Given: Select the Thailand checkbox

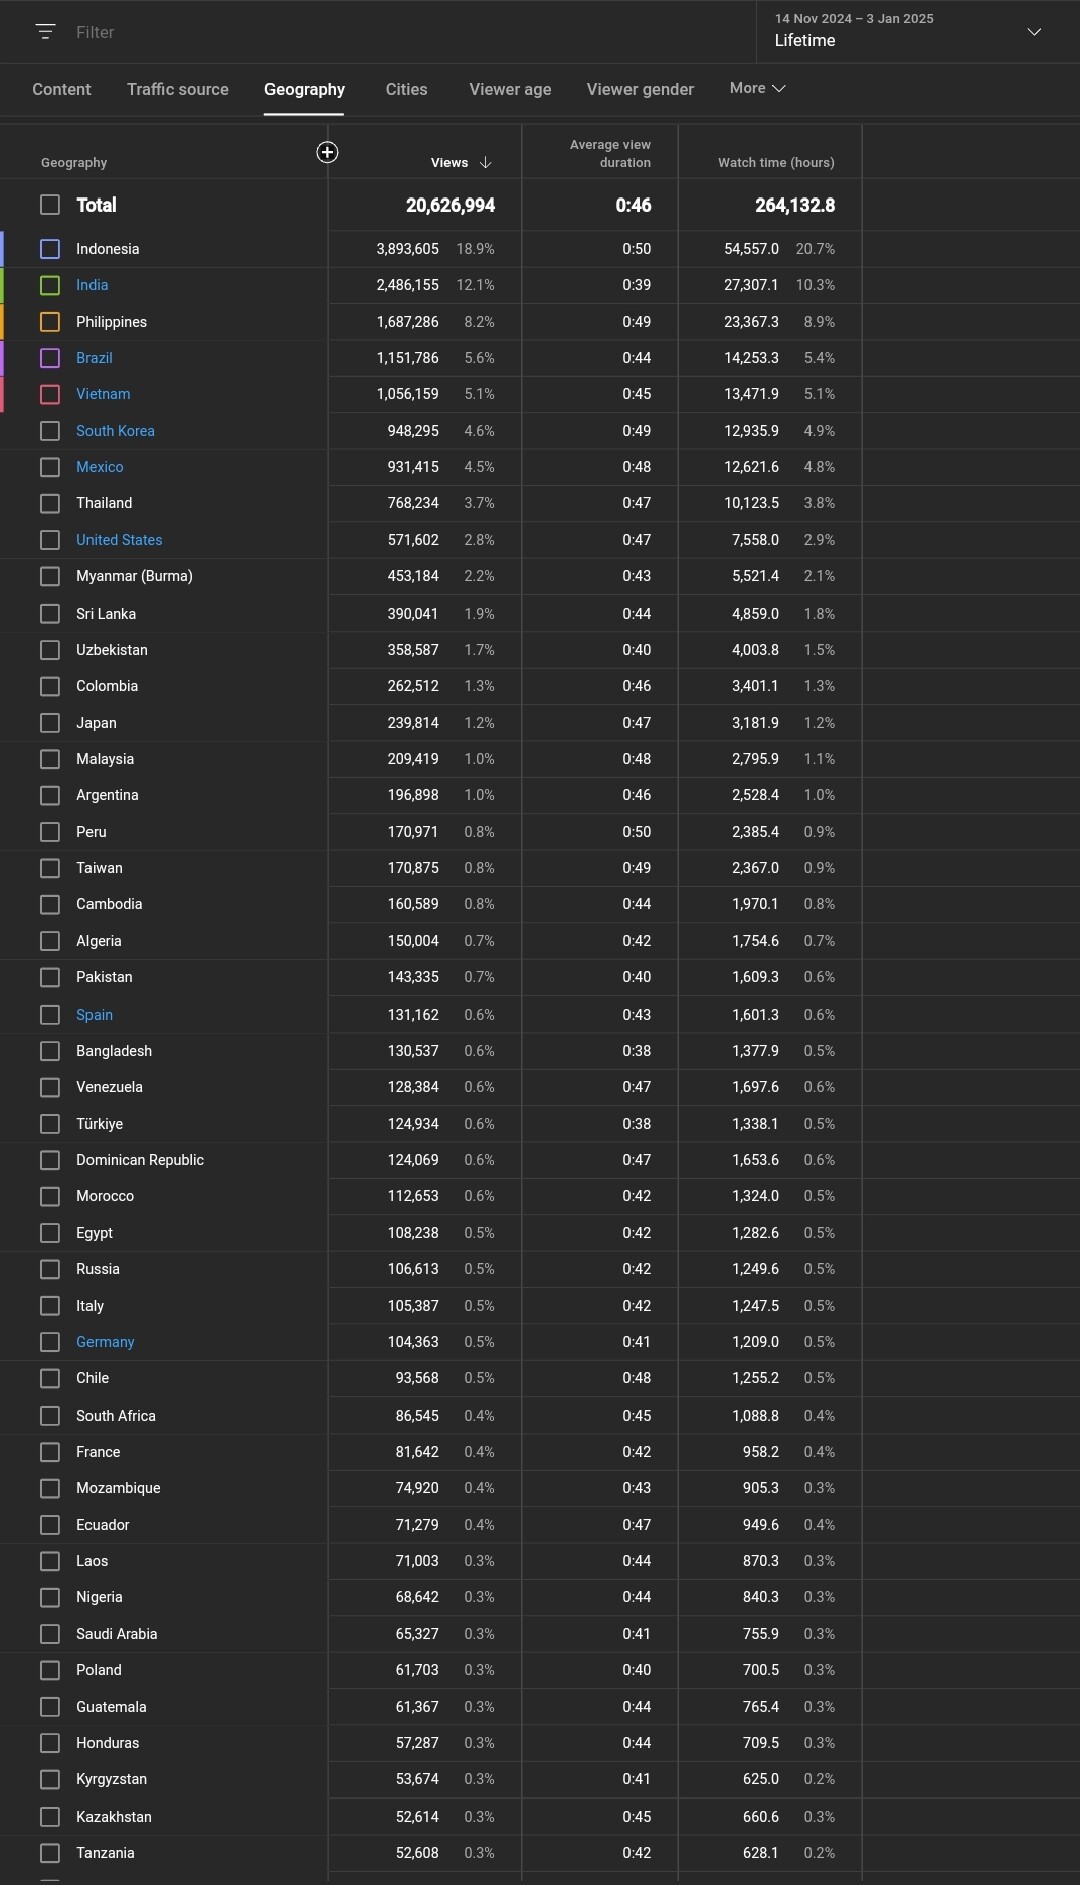Looking at the screenshot, I should 50,503.
